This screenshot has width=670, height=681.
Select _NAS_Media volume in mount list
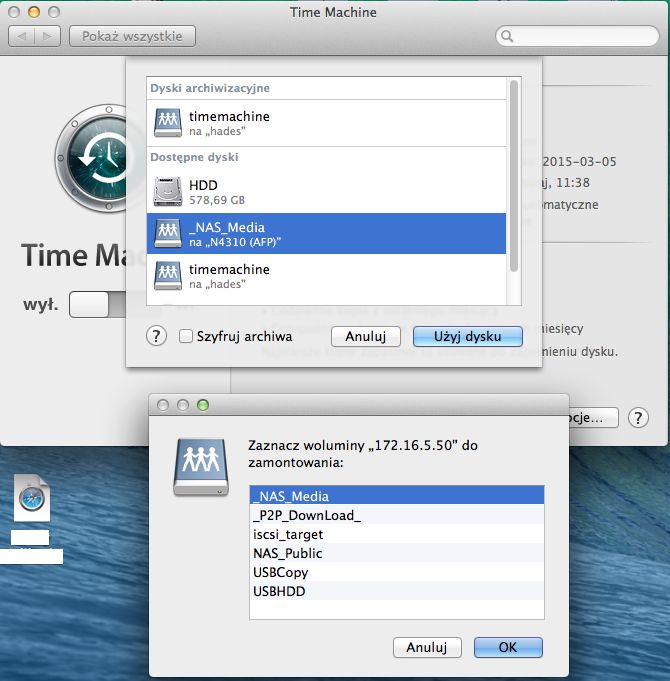click(x=397, y=496)
